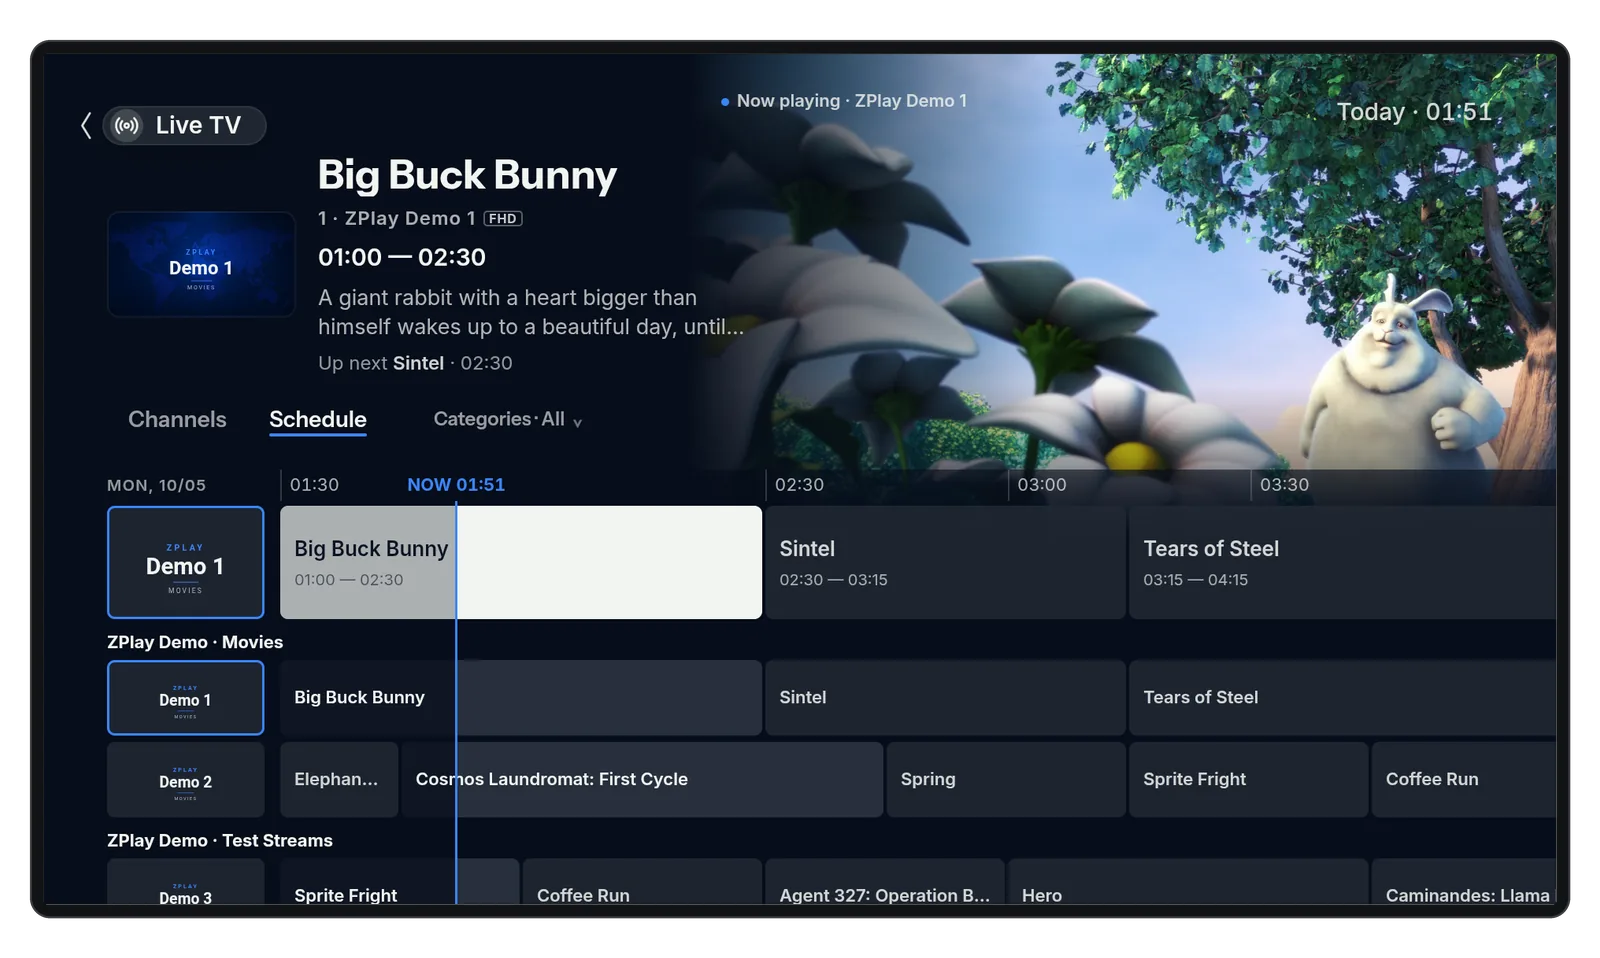This screenshot has height=958, width=1600.
Task: Open highlighted Big Buck Bunny 01:00 program
Action: point(521,562)
